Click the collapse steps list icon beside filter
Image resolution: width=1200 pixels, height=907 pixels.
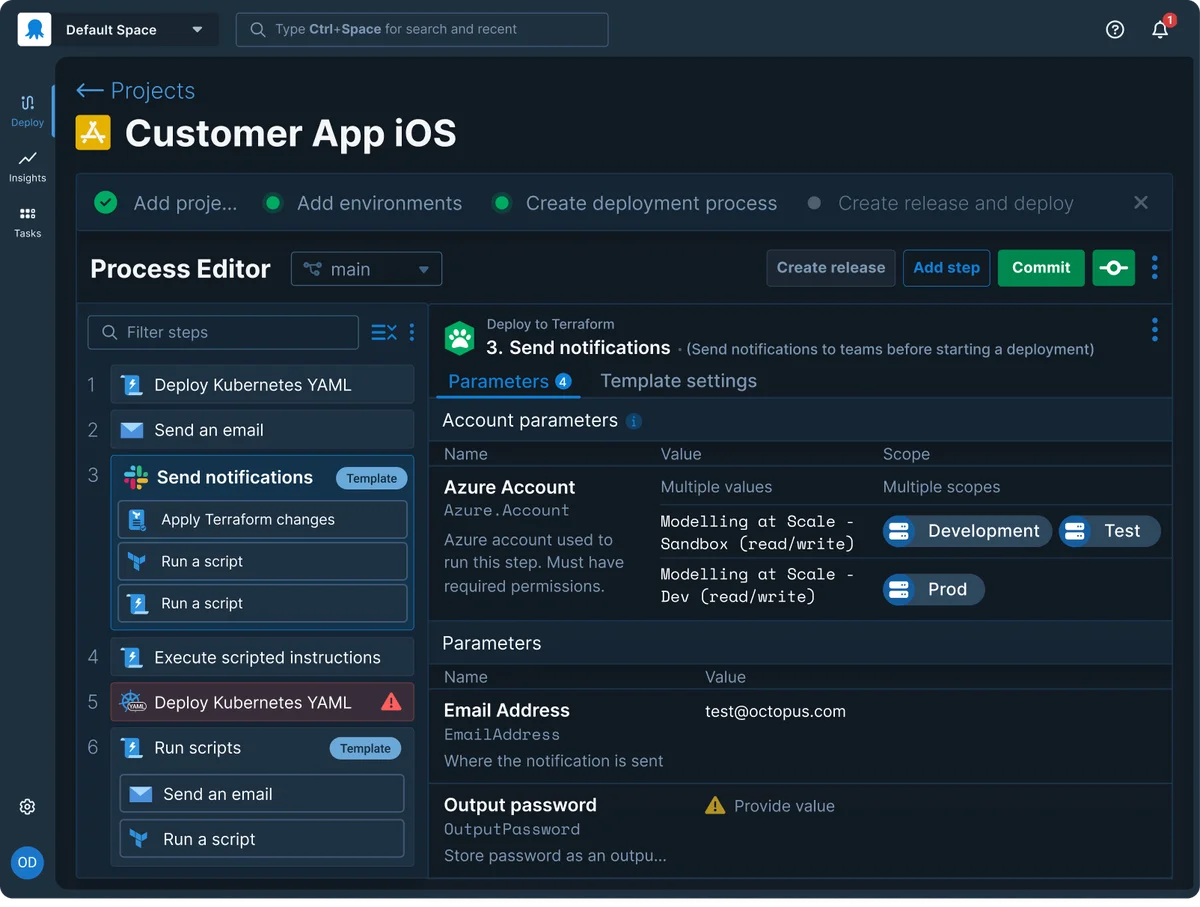tap(384, 332)
